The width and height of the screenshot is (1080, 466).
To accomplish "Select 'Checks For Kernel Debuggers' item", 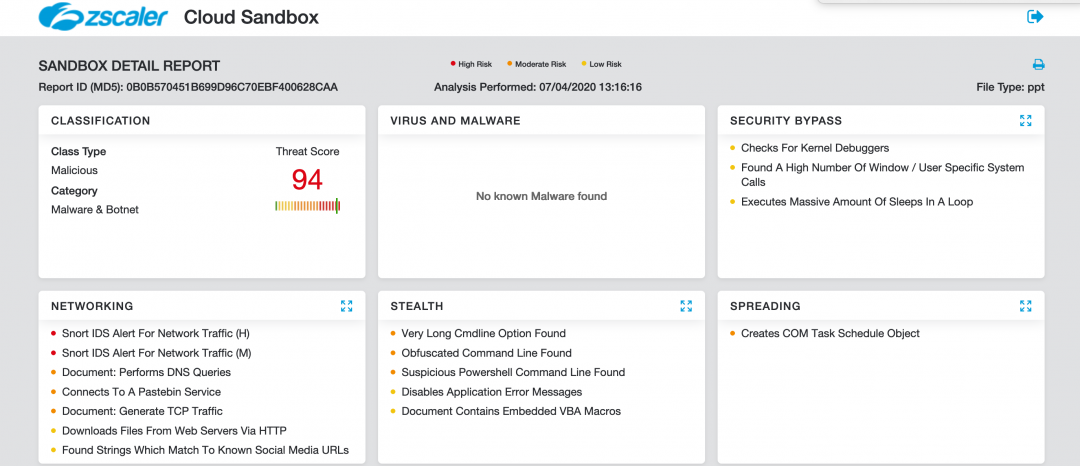I will click(814, 148).
